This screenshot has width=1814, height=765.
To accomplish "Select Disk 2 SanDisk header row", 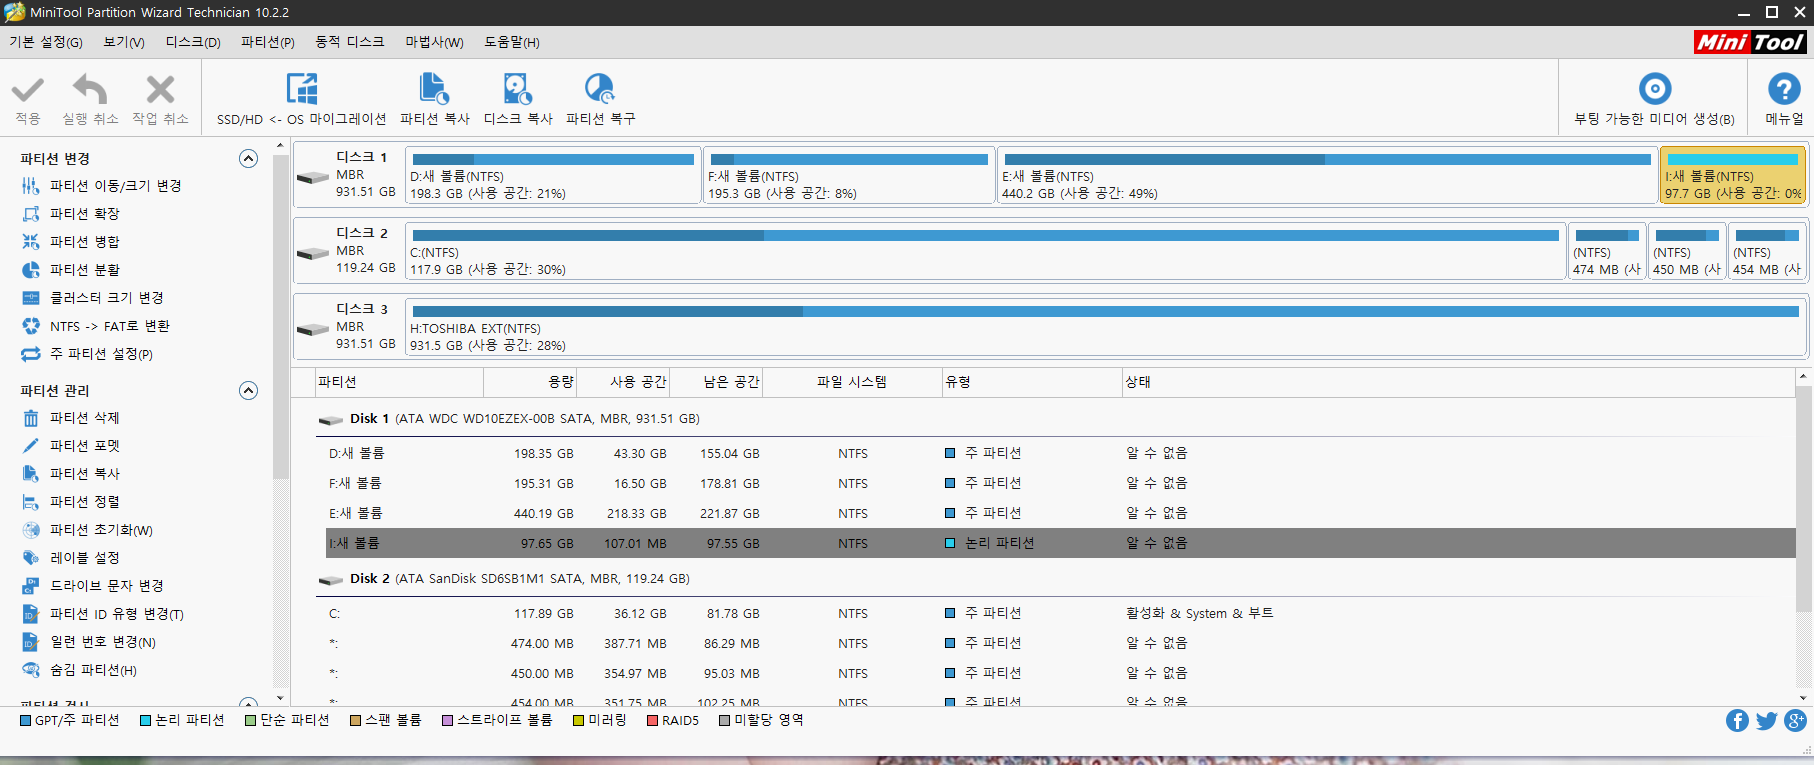I will [1055, 579].
